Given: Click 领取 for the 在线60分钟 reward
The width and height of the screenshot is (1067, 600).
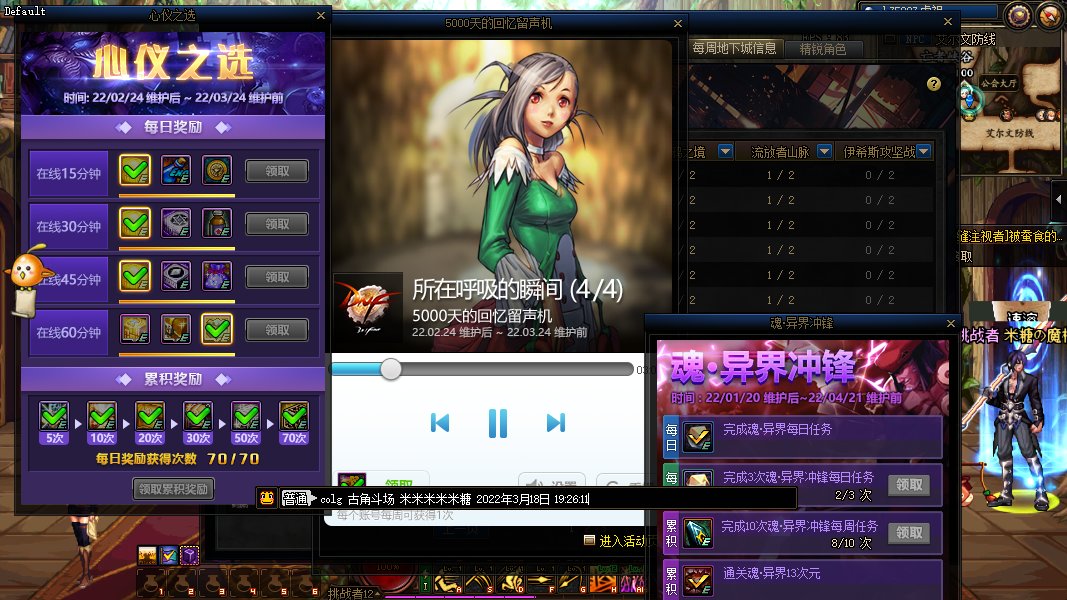Looking at the screenshot, I should (277, 330).
